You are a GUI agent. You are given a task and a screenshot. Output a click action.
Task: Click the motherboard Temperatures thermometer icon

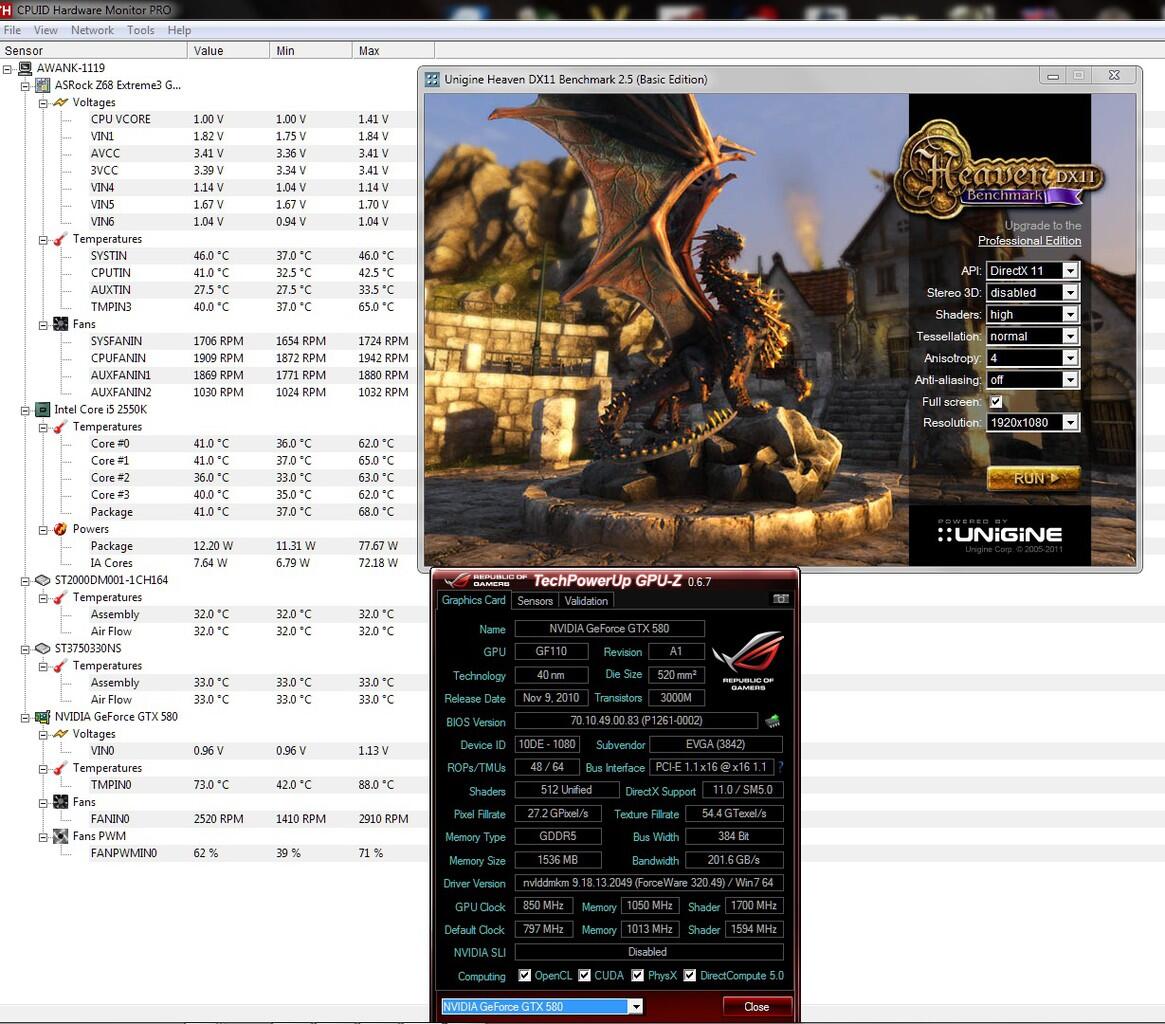pos(60,239)
